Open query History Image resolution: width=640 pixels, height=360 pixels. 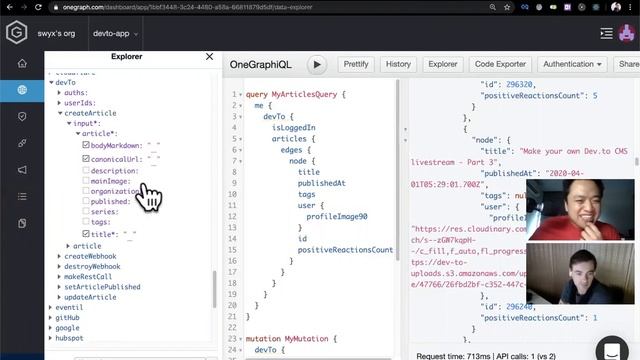tap(398, 64)
